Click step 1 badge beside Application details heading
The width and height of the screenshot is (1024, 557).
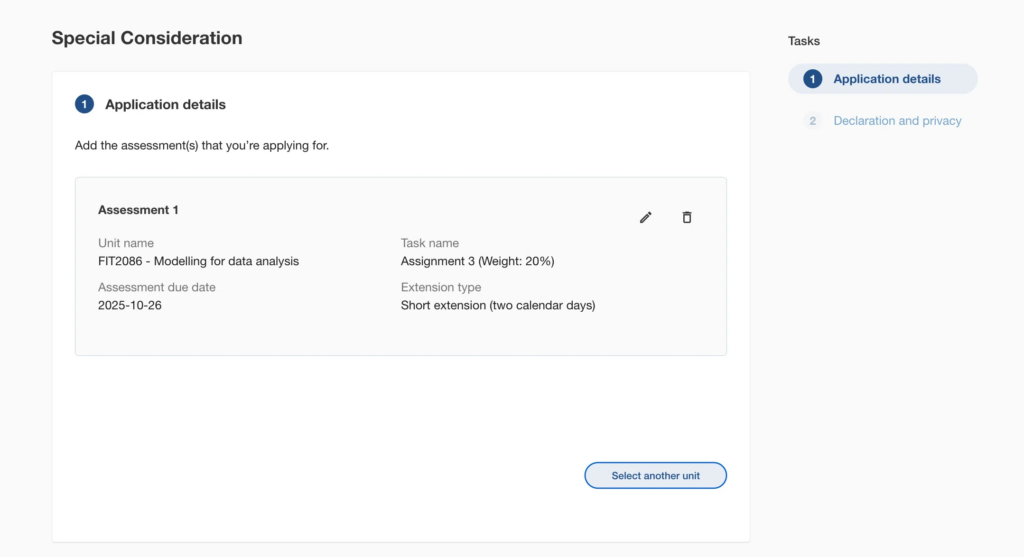tap(85, 104)
